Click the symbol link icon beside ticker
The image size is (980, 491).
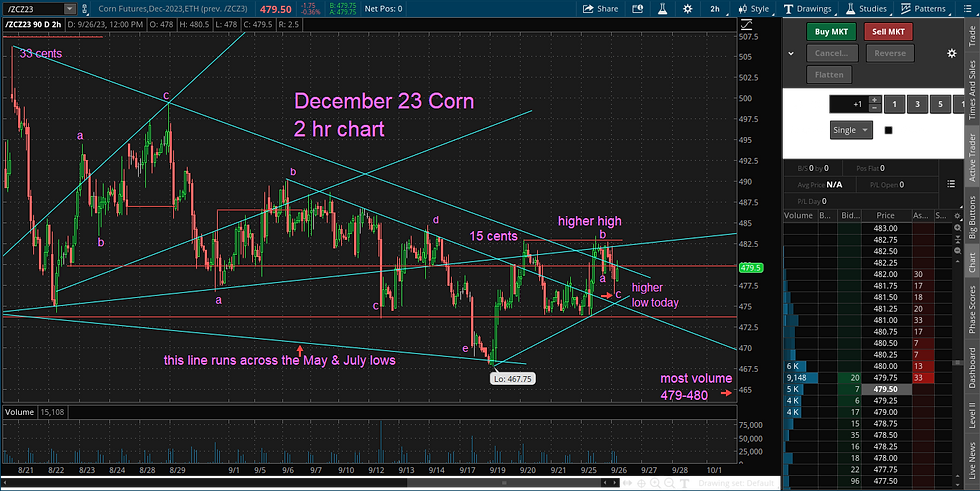tap(84, 9)
